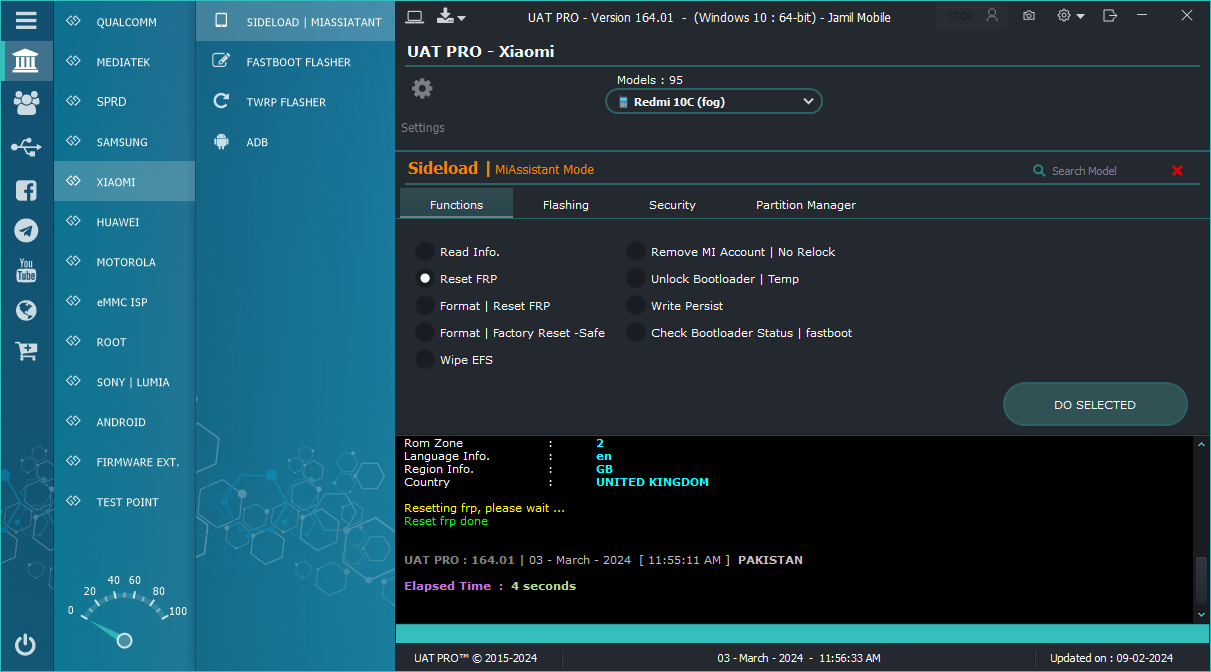Open TWRP Flasher mode
This screenshot has width=1211, height=672.
(x=295, y=102)
